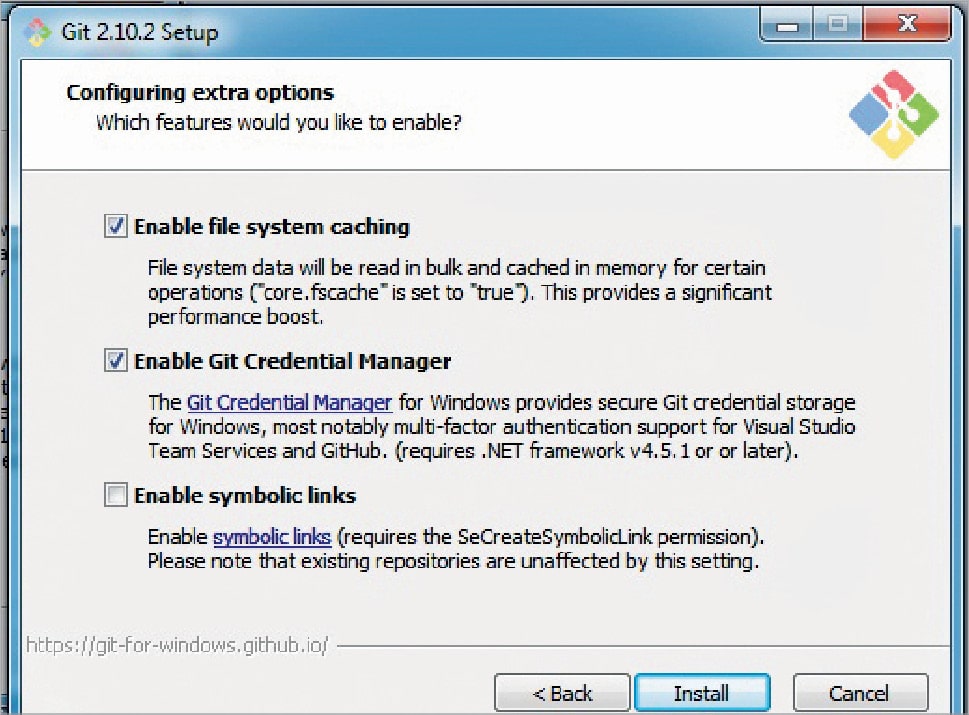Go back with the Back button

click(562, 693)
